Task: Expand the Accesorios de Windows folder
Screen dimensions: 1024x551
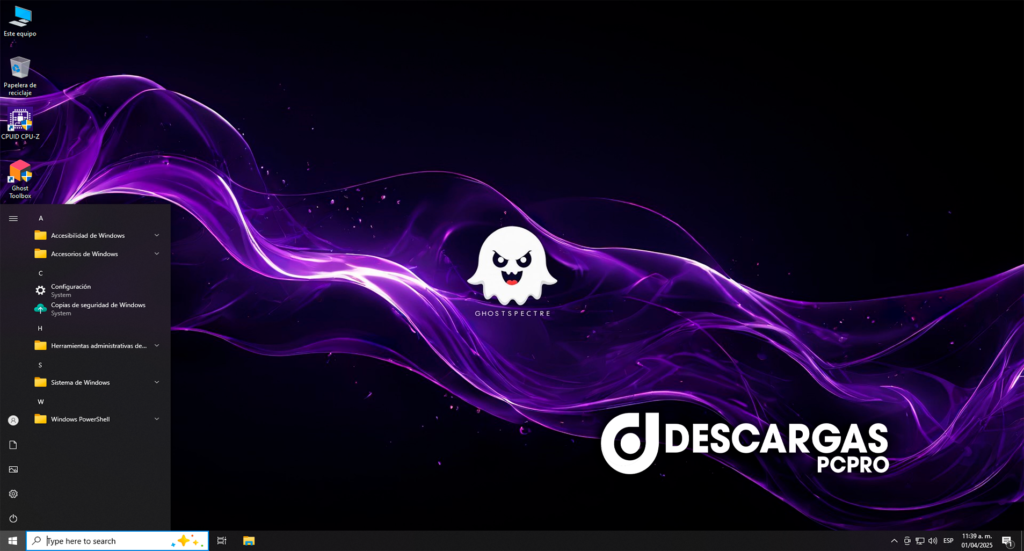Action: (157, 254)
